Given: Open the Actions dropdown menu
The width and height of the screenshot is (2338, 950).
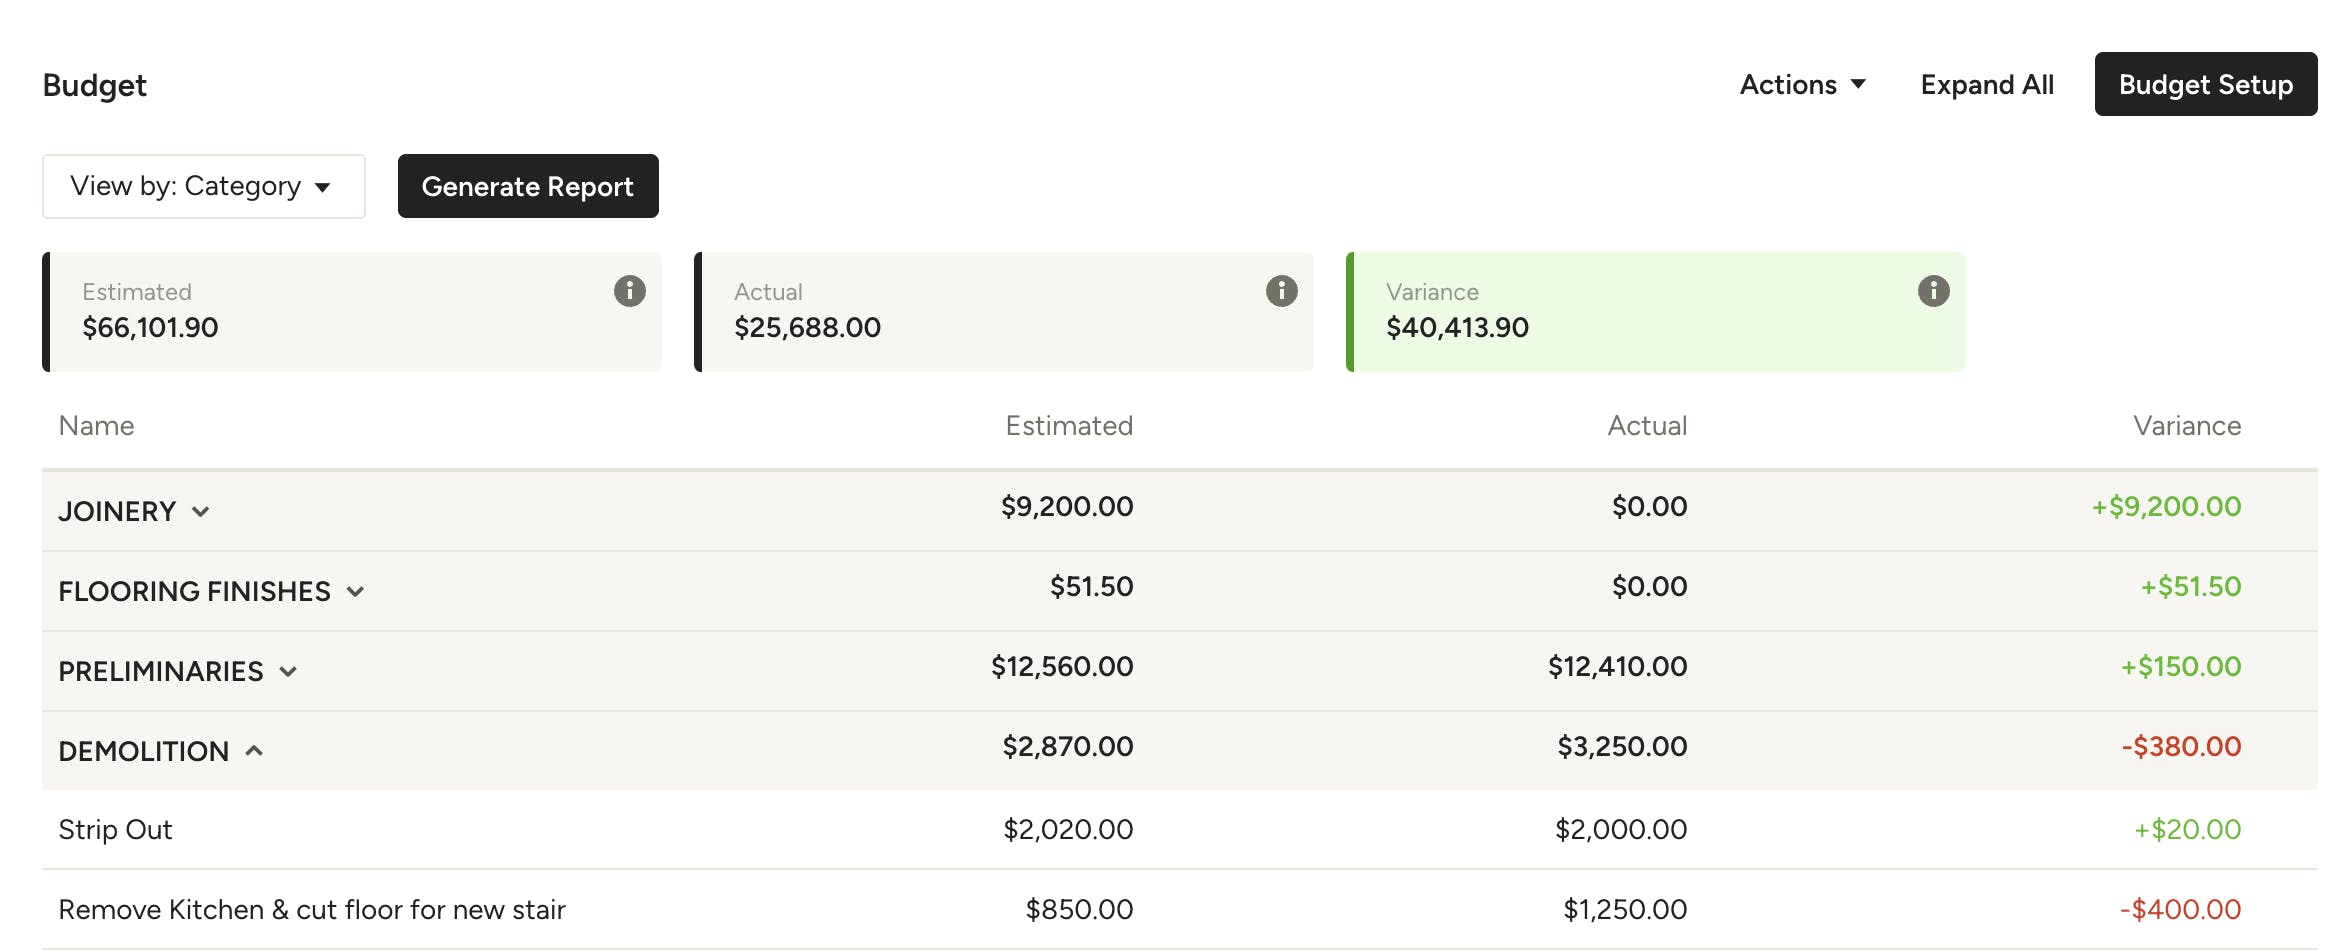Looking at the screenshot, I should (x=1802, y=85).
